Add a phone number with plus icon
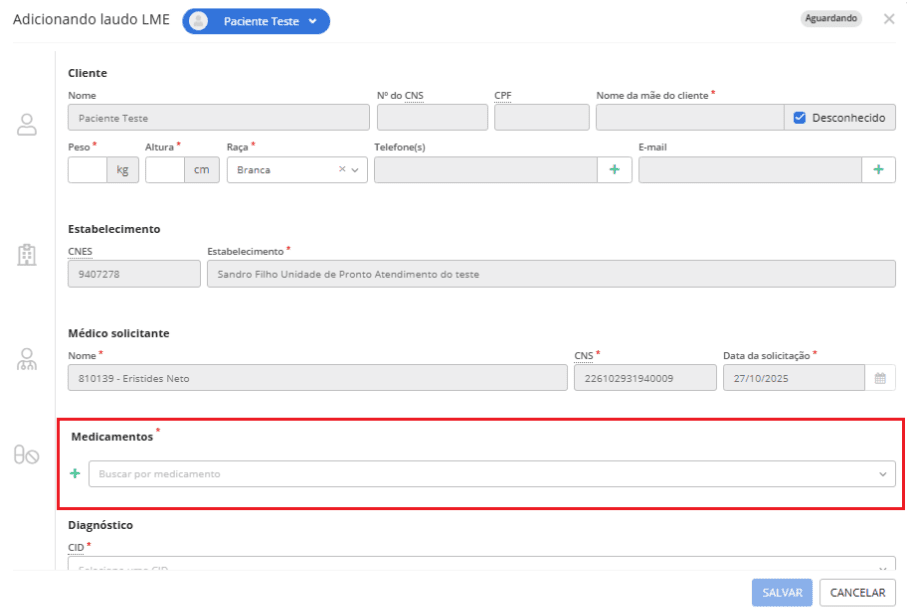 614,170
